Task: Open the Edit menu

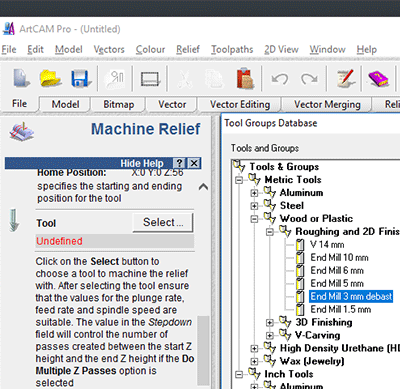Action: pos(35,49)
